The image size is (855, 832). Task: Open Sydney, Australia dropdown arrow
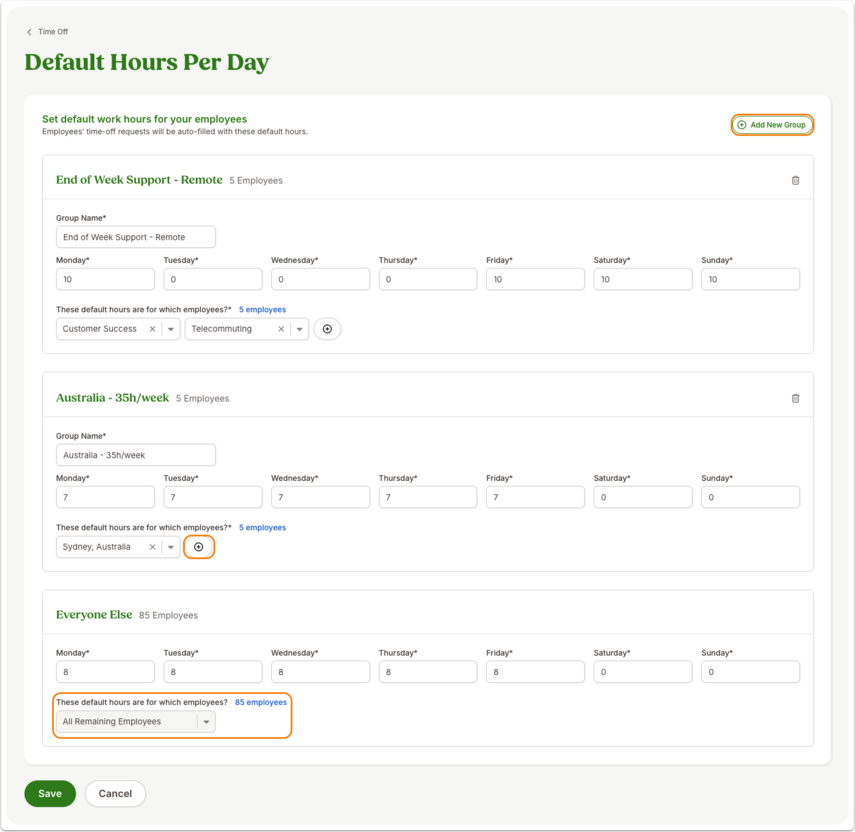(171, 547)
